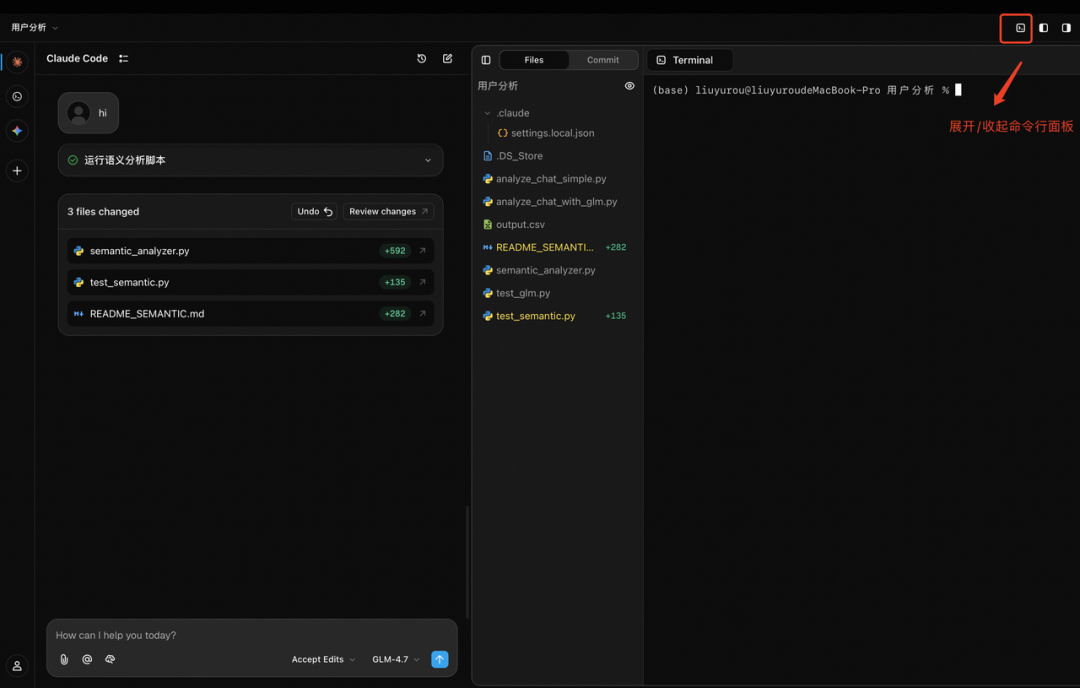Open the 用户分析 project dropdown
Image resolution: width=1080 pixels, height=688 pixels.
[x=34, y=28]
